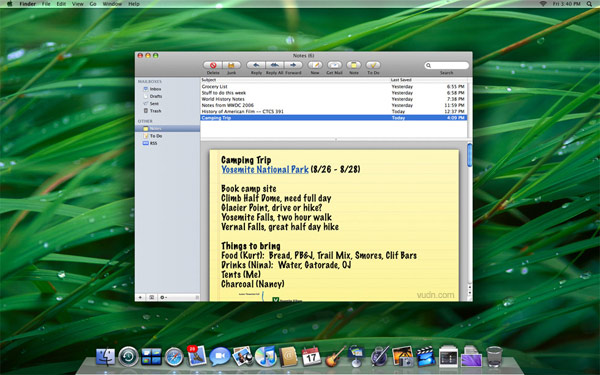The image size is (600, 375).
Task: Click the Reply All icon
Action: click(x=274, y=65)
